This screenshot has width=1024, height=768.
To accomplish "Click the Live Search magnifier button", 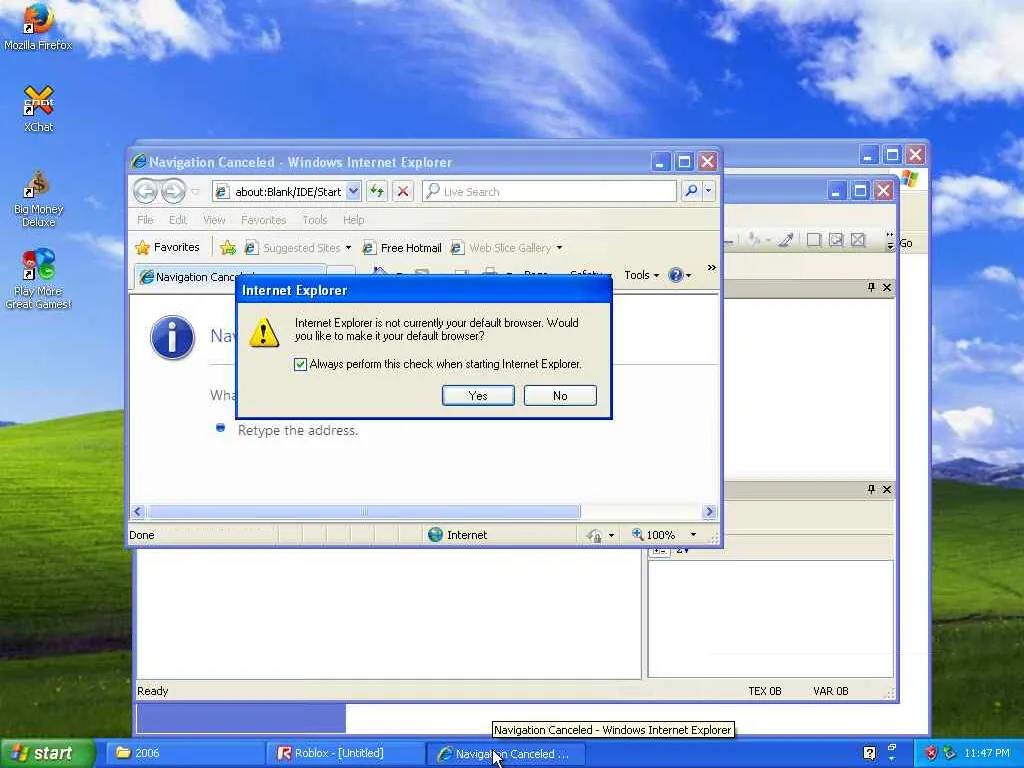I will [691, 191].
